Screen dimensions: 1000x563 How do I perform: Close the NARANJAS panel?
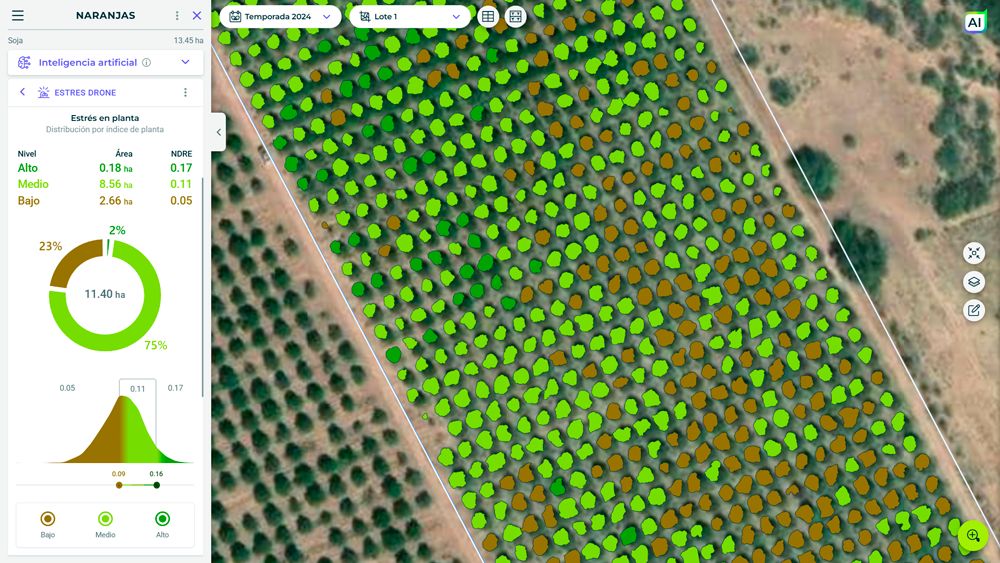pyautogui.click(x=197, y=16)
